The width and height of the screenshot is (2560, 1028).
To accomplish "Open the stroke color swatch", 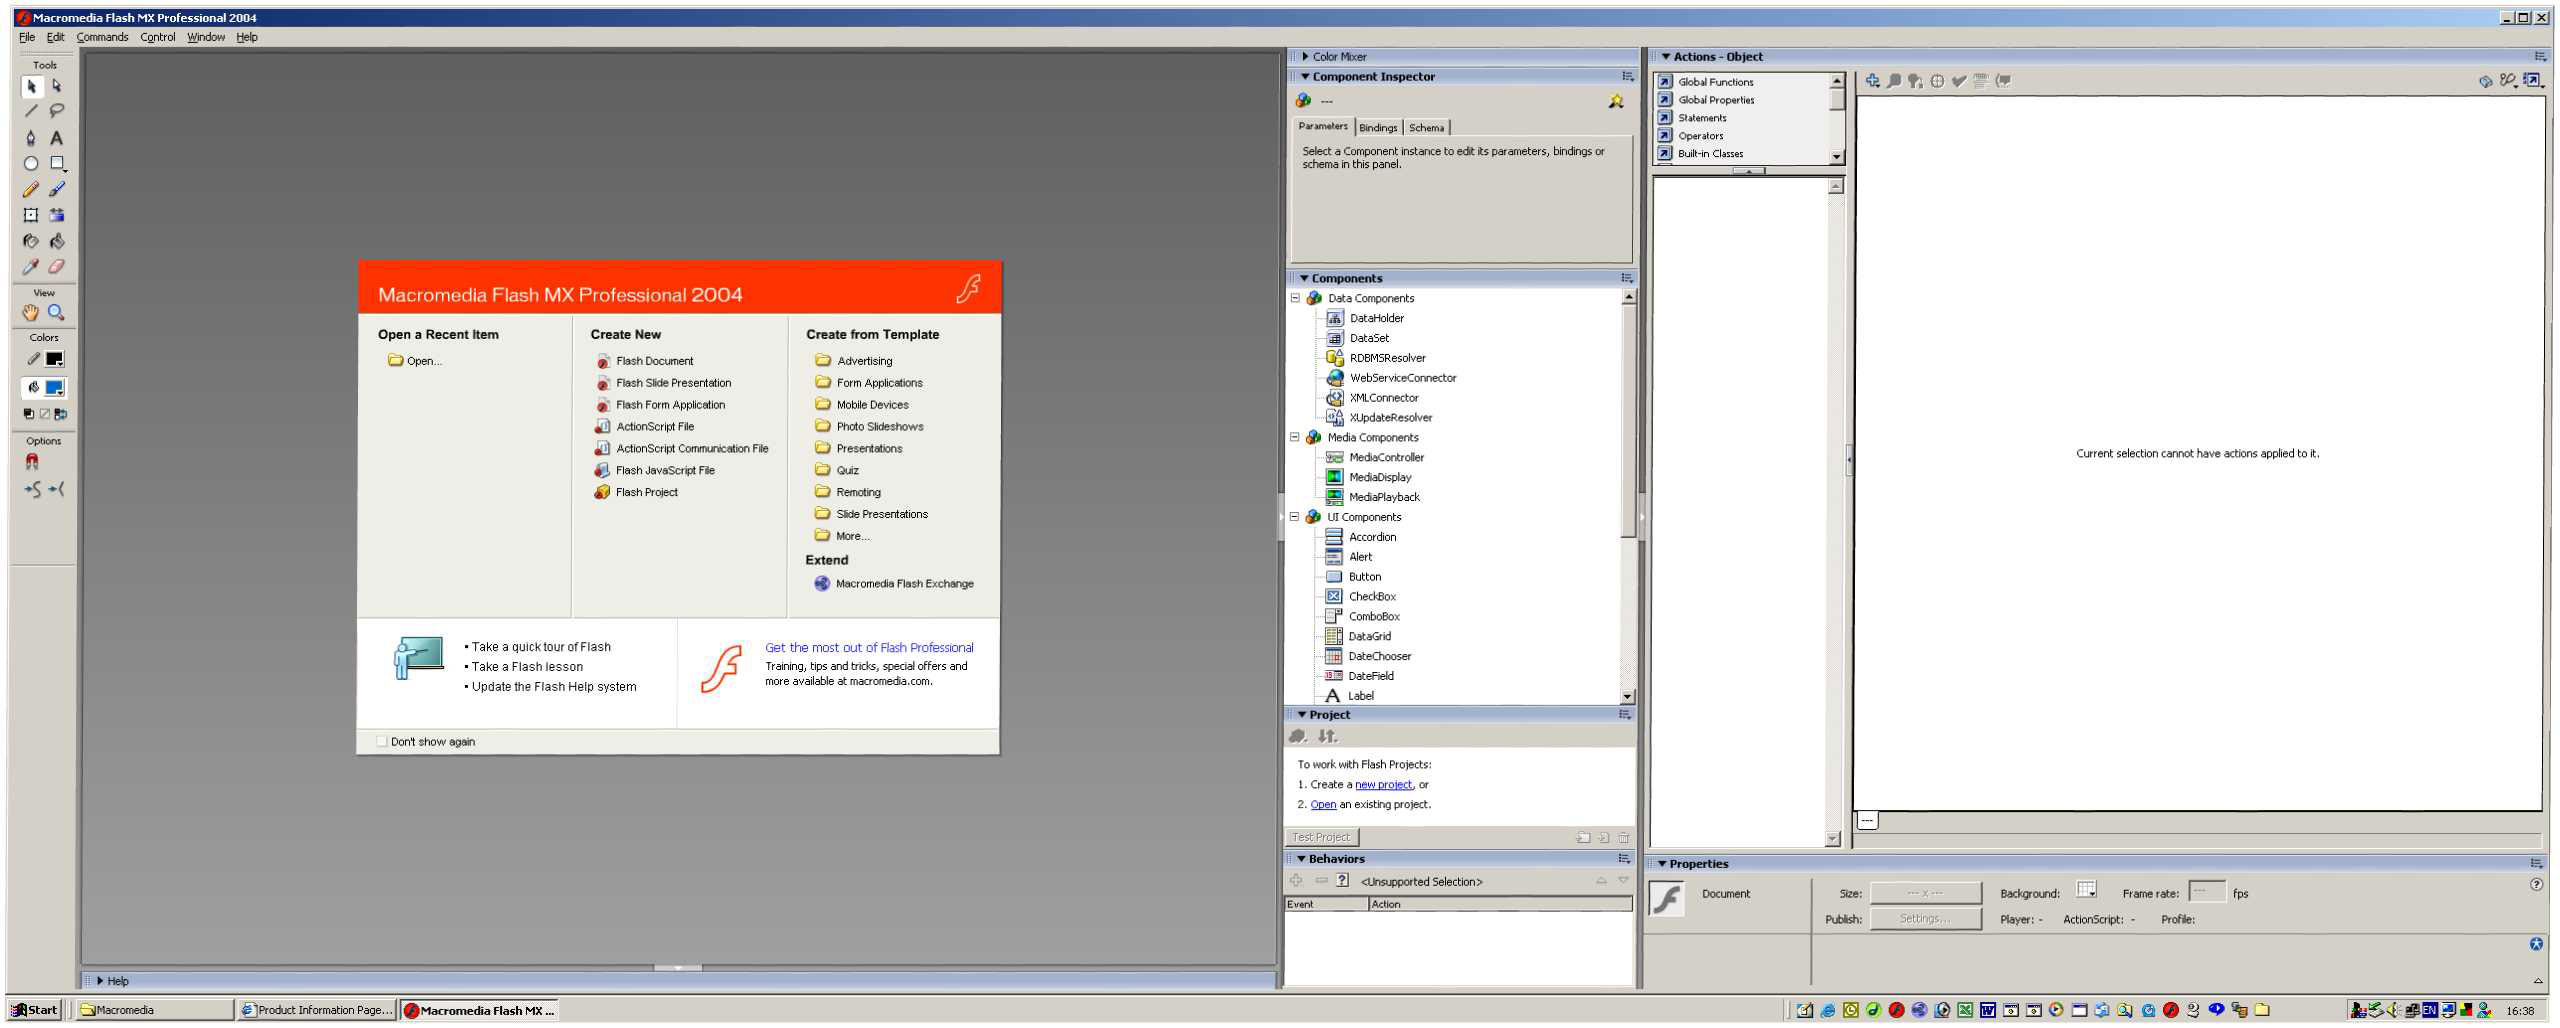I will click(55, 360).
